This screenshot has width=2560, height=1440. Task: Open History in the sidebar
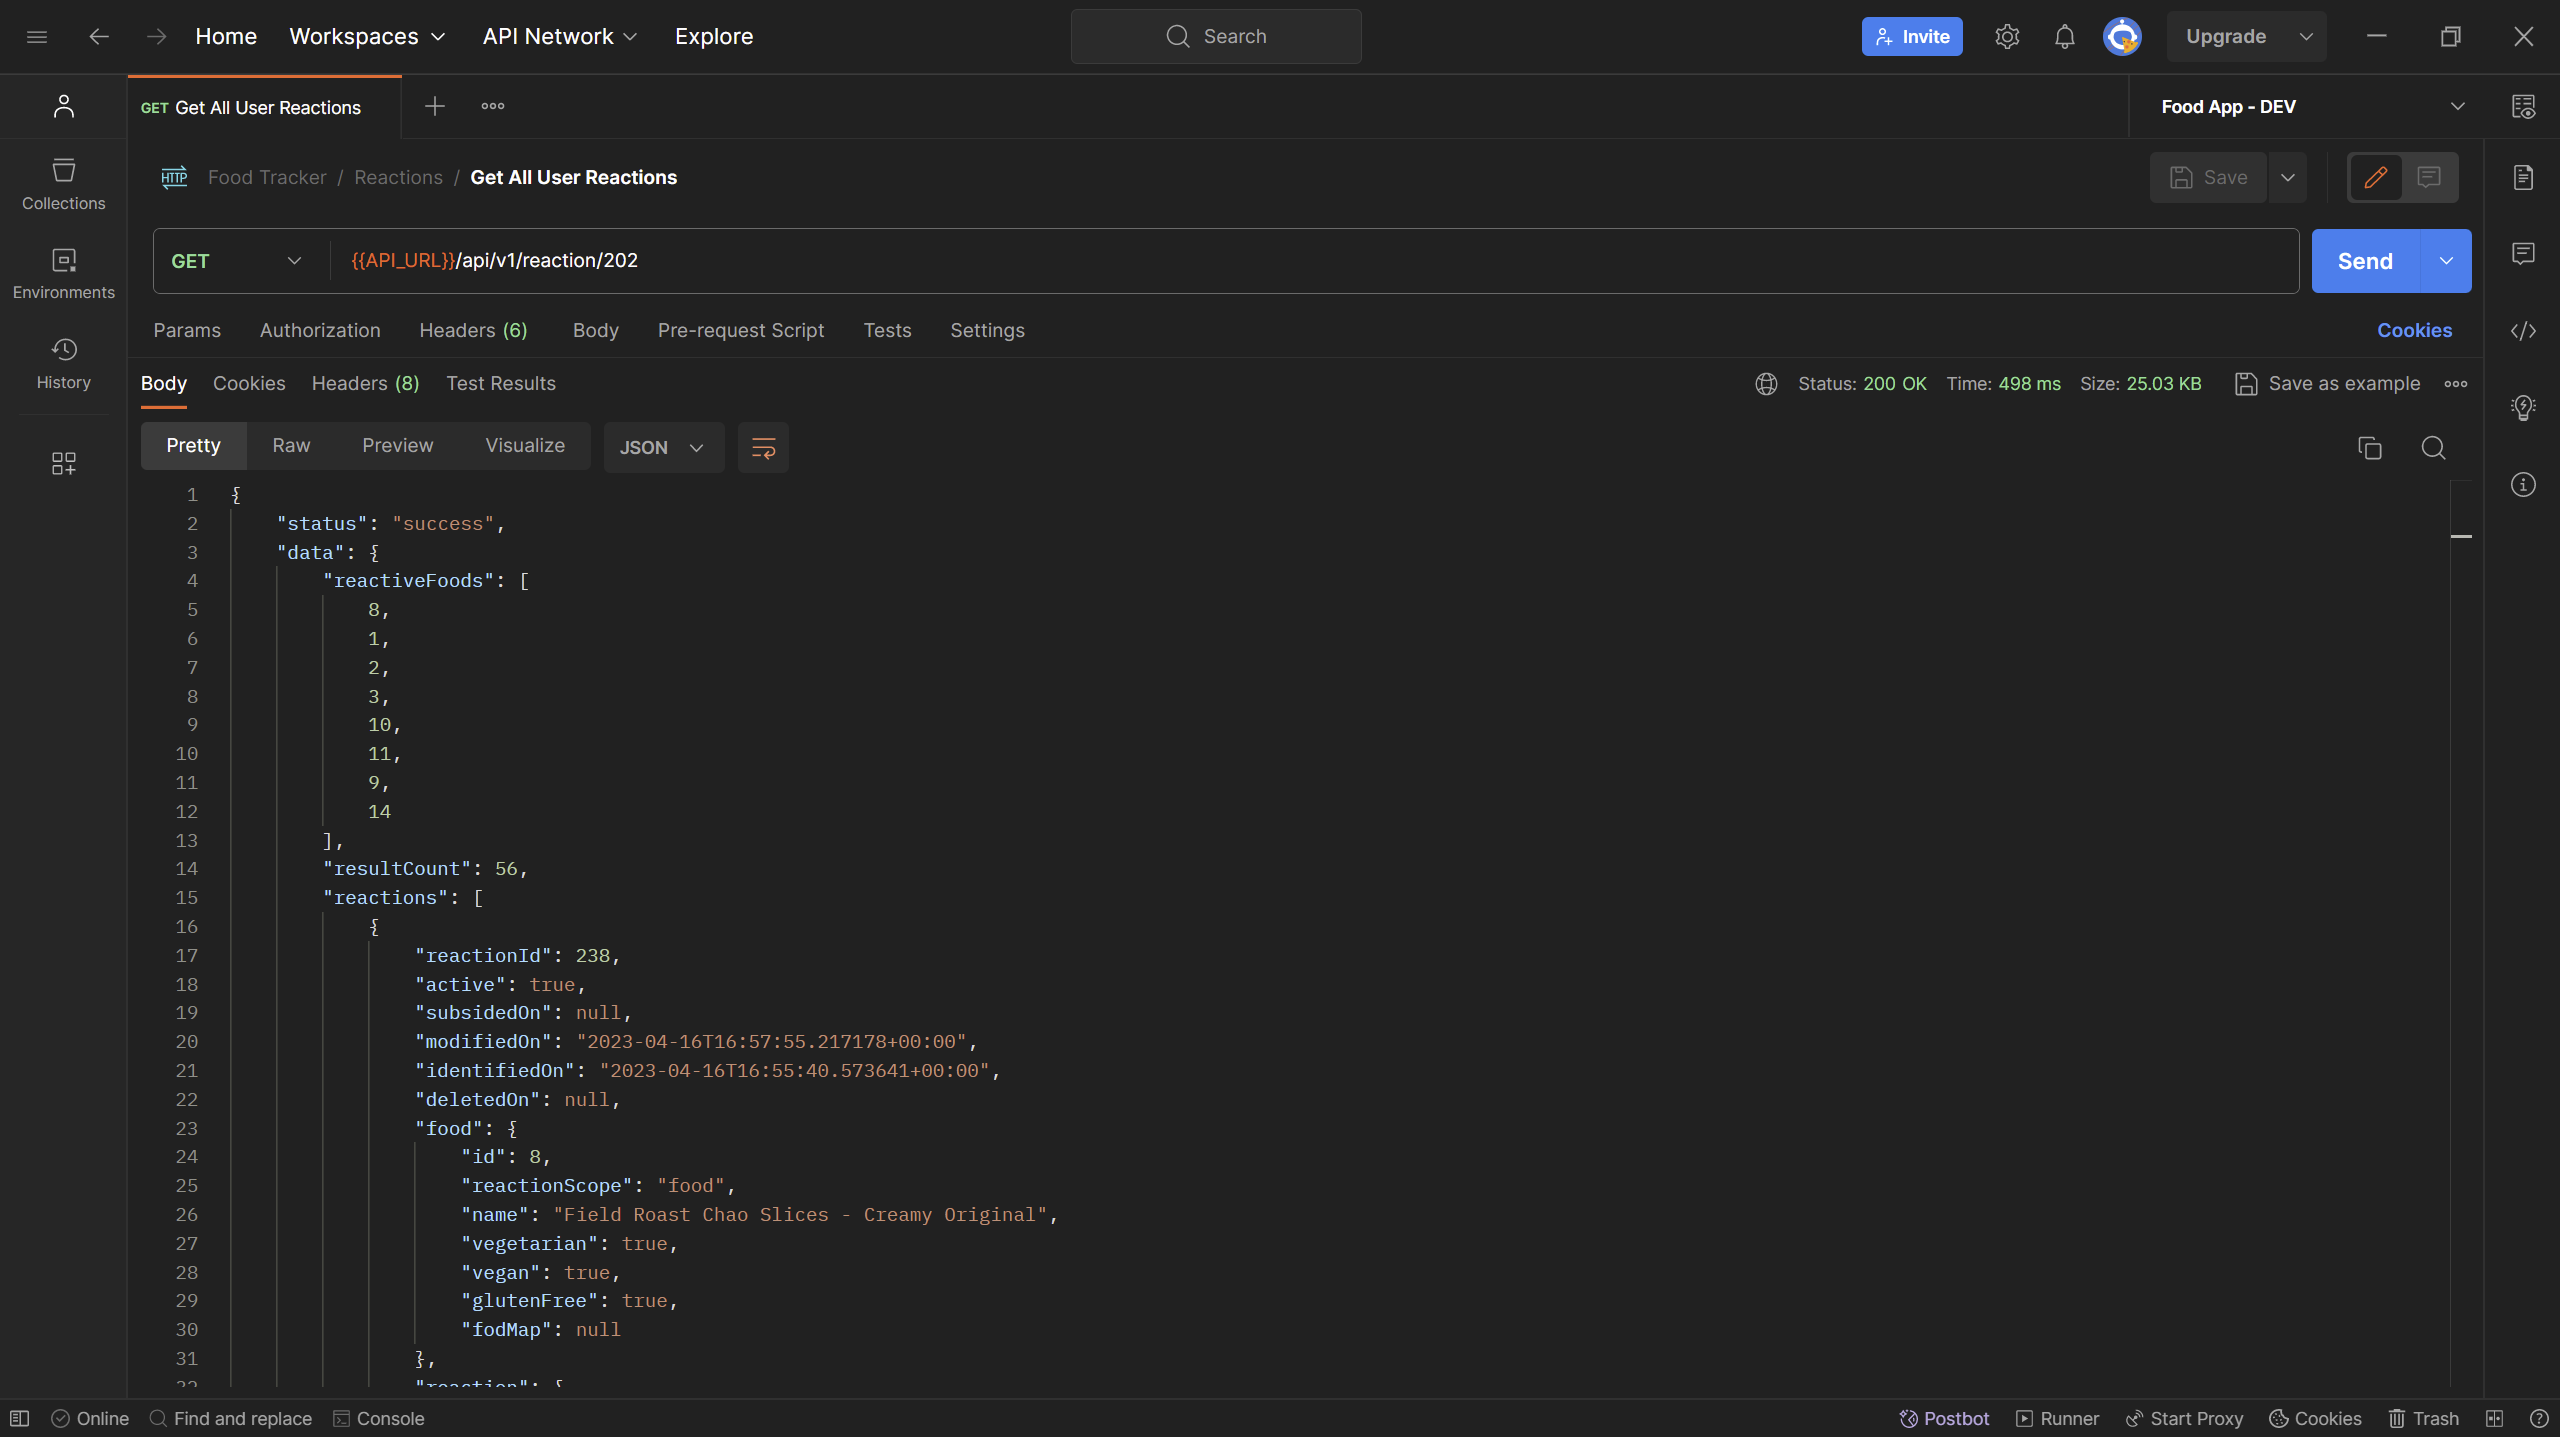point(64,364)
